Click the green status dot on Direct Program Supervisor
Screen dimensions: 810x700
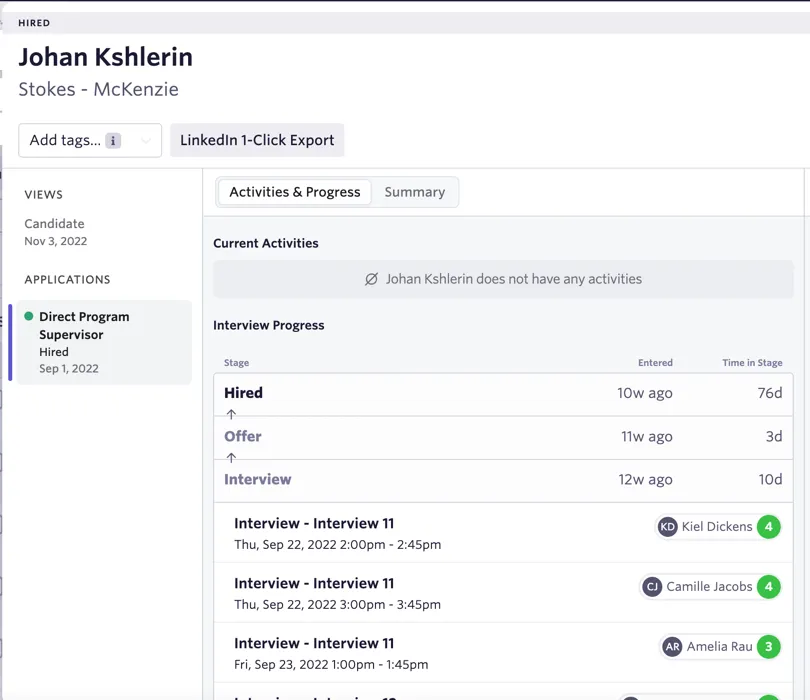click(x=29, y=316)
